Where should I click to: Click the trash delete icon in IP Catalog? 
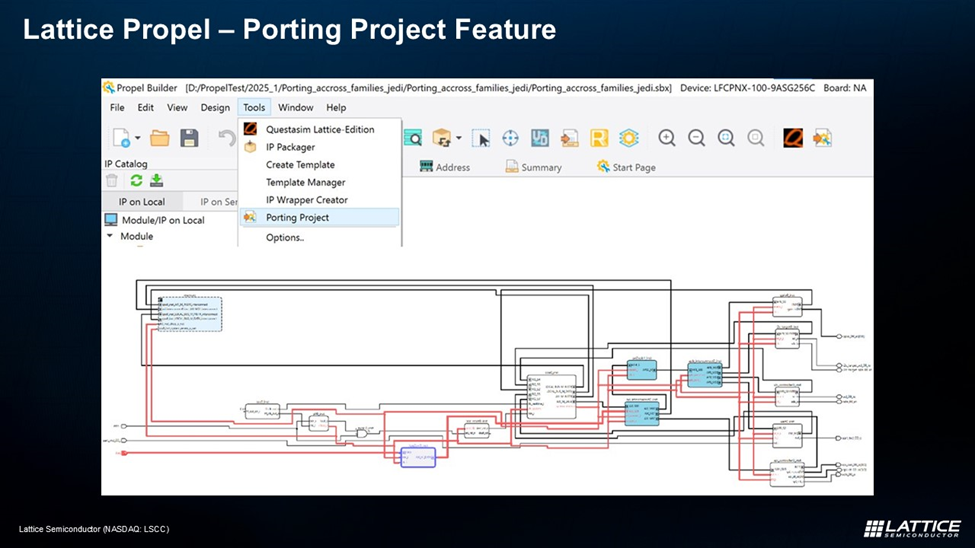click(x=112, y=180)
